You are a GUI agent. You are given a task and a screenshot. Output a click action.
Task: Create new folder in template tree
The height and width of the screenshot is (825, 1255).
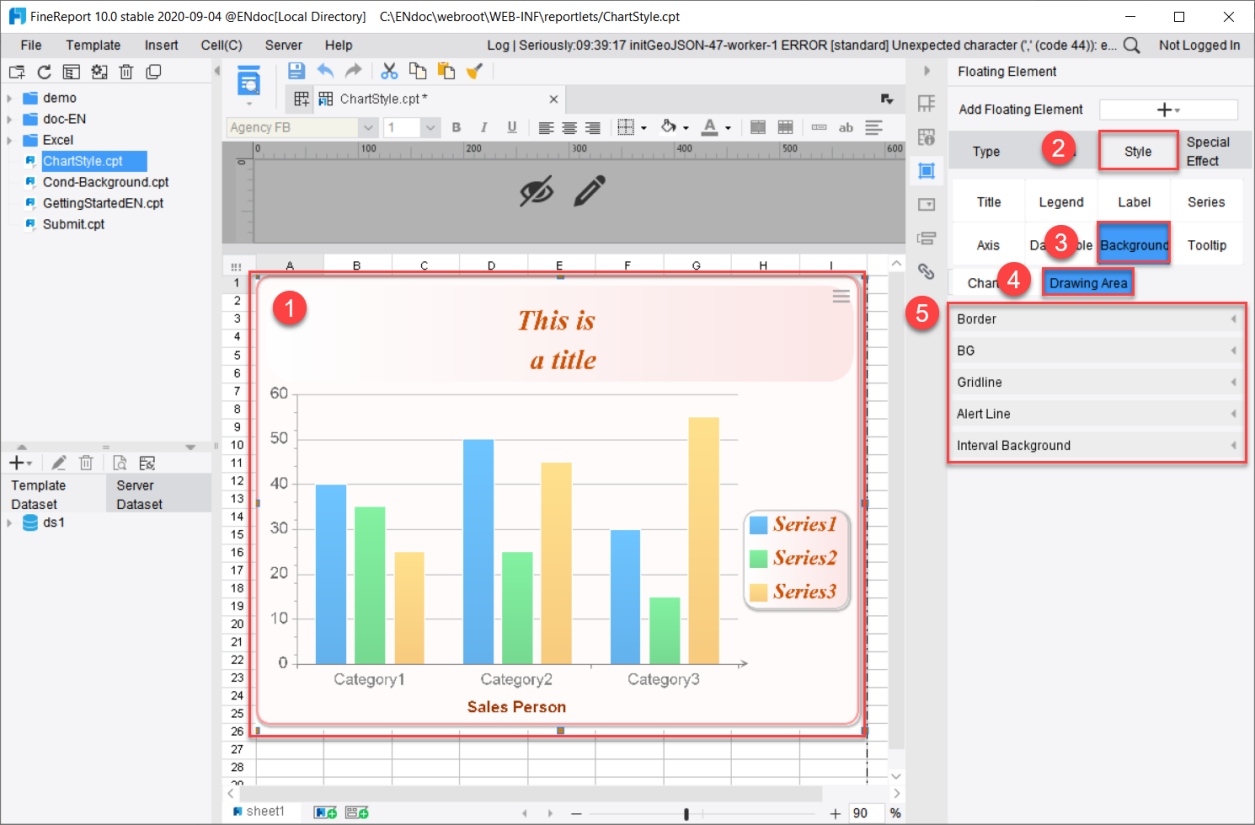coord(16,72)
